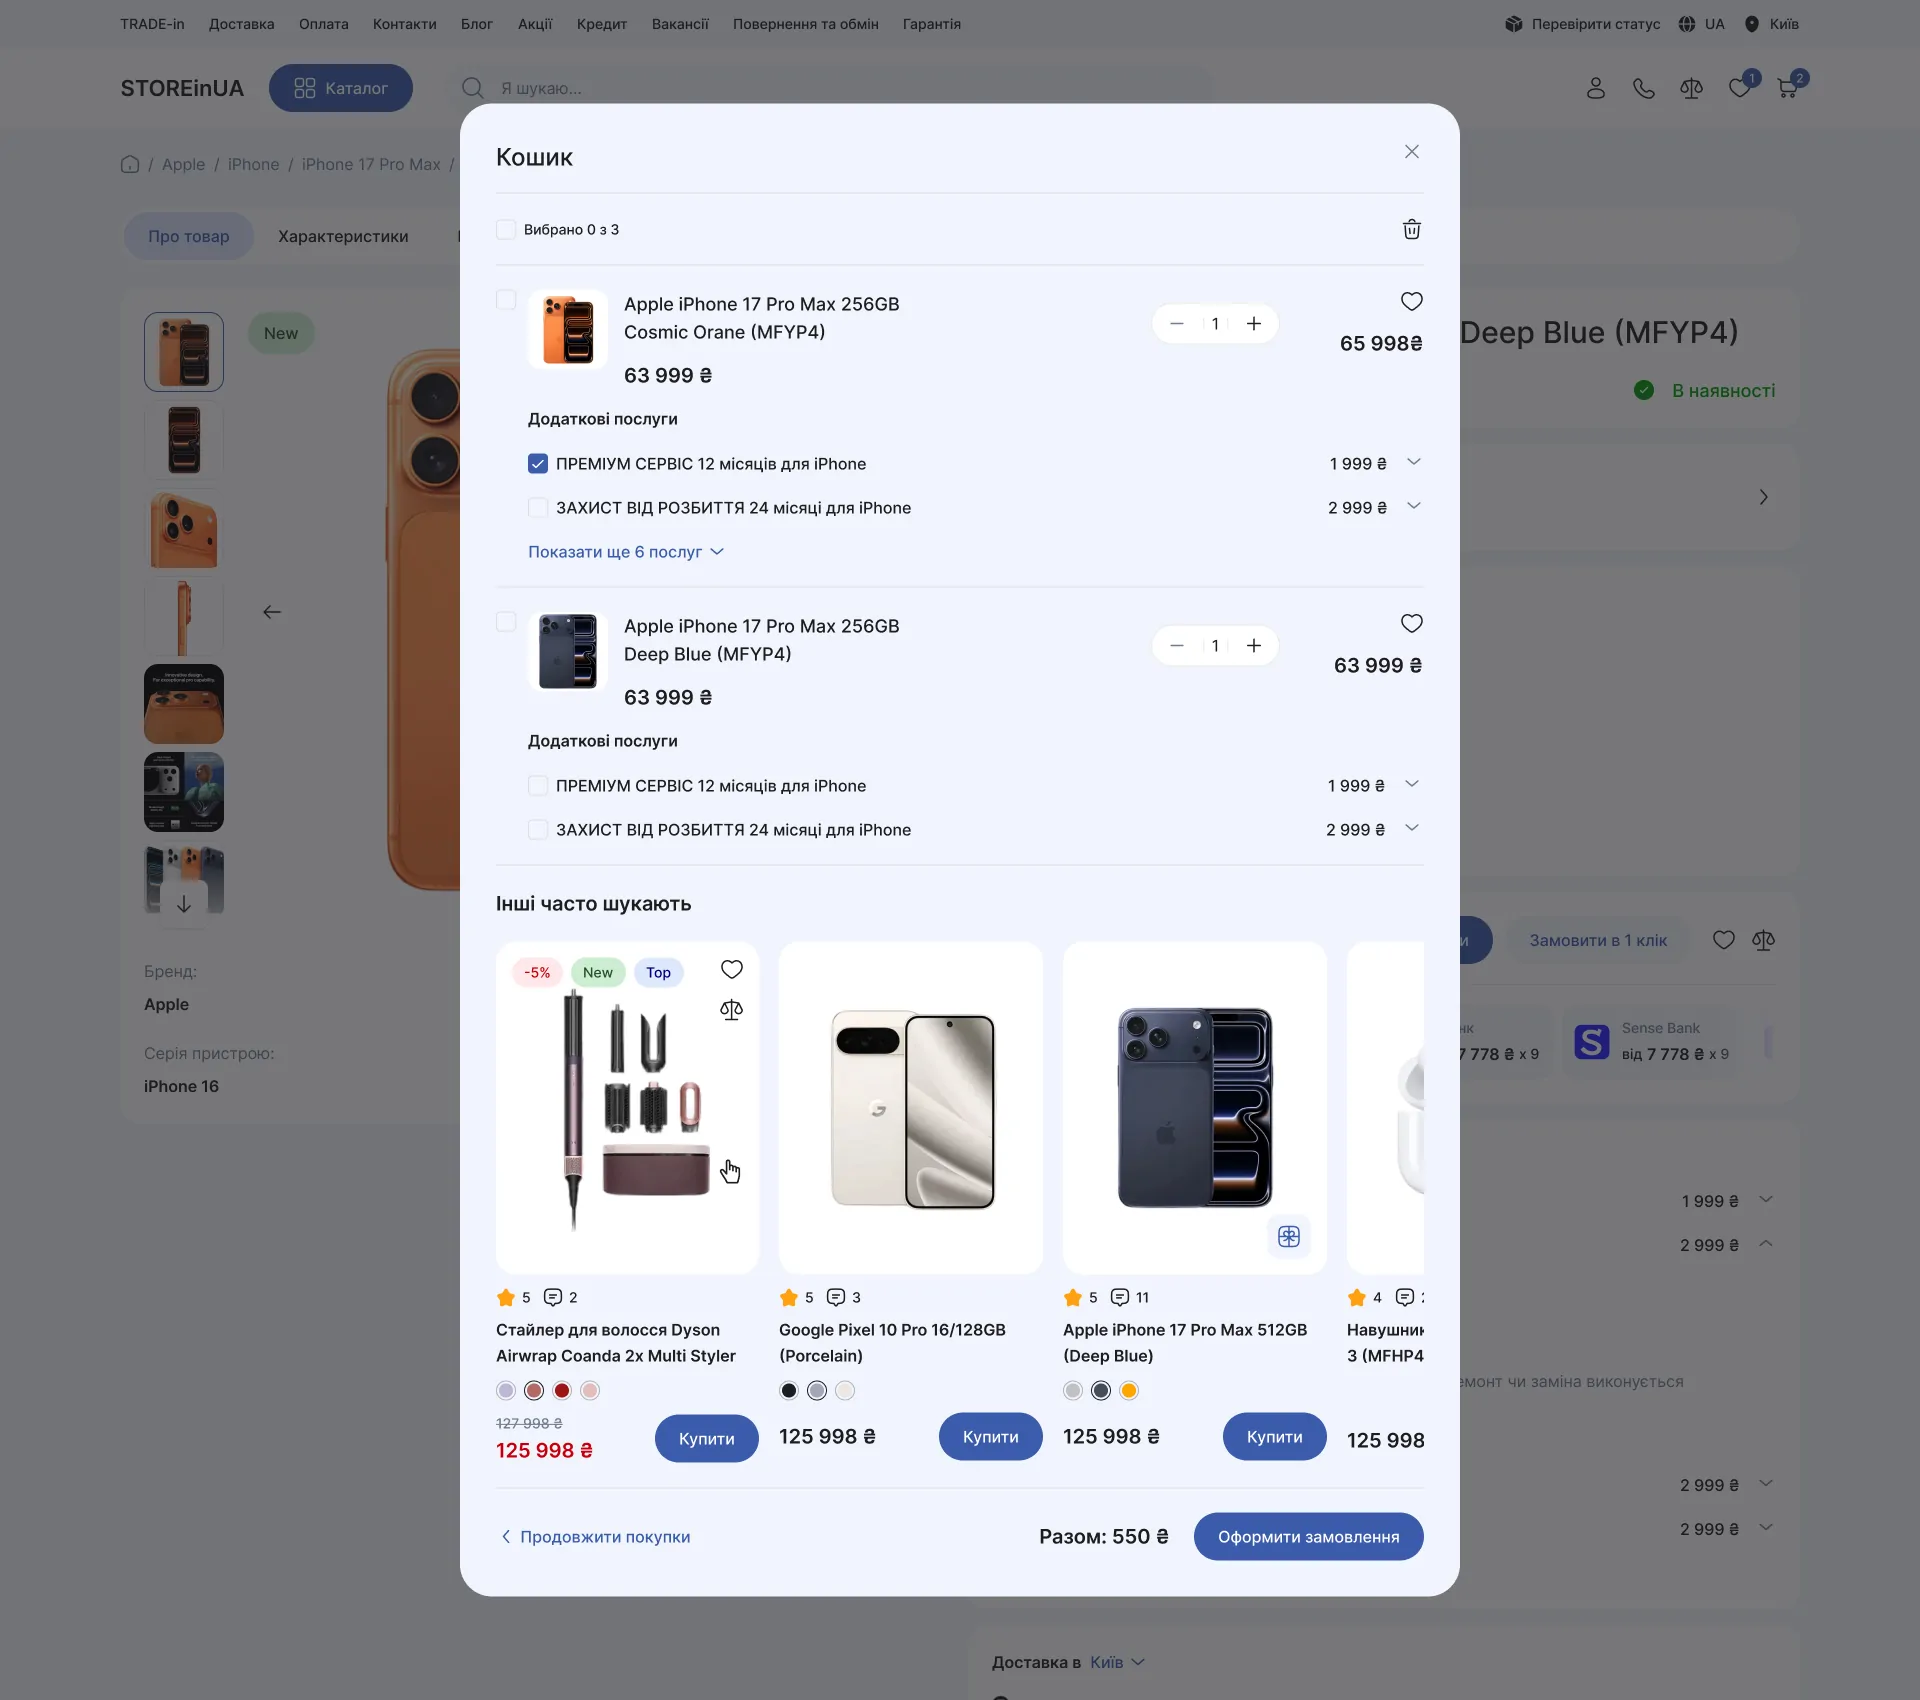Open the shopping cart icon in the header
This screenshot has height=1700, width=1920.
(1787, 88)
